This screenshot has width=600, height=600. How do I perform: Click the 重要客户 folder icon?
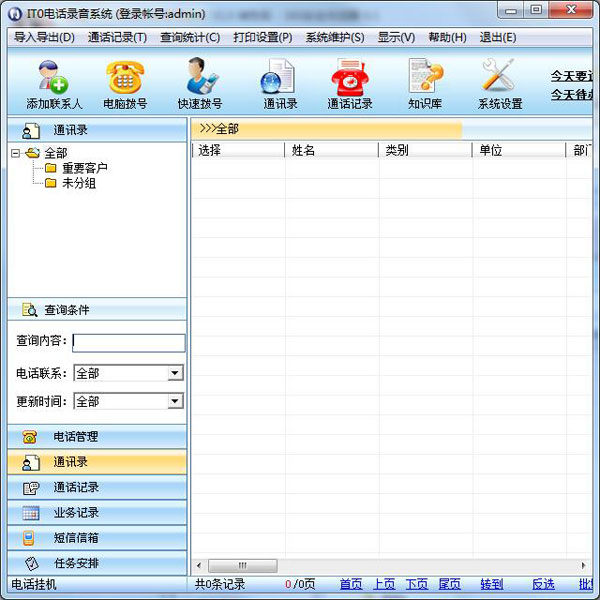point(51,168)
